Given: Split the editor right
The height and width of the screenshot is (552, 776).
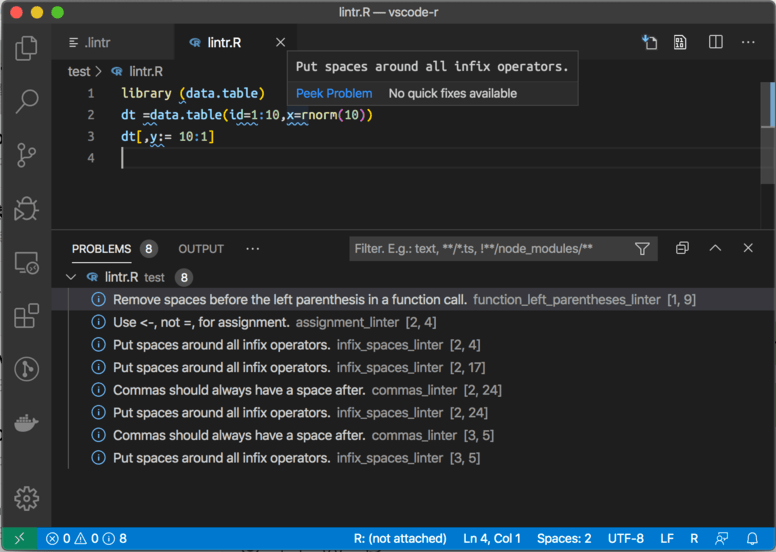Looking at the screenshot, I should pyautogui.click(x=716, y=42).
